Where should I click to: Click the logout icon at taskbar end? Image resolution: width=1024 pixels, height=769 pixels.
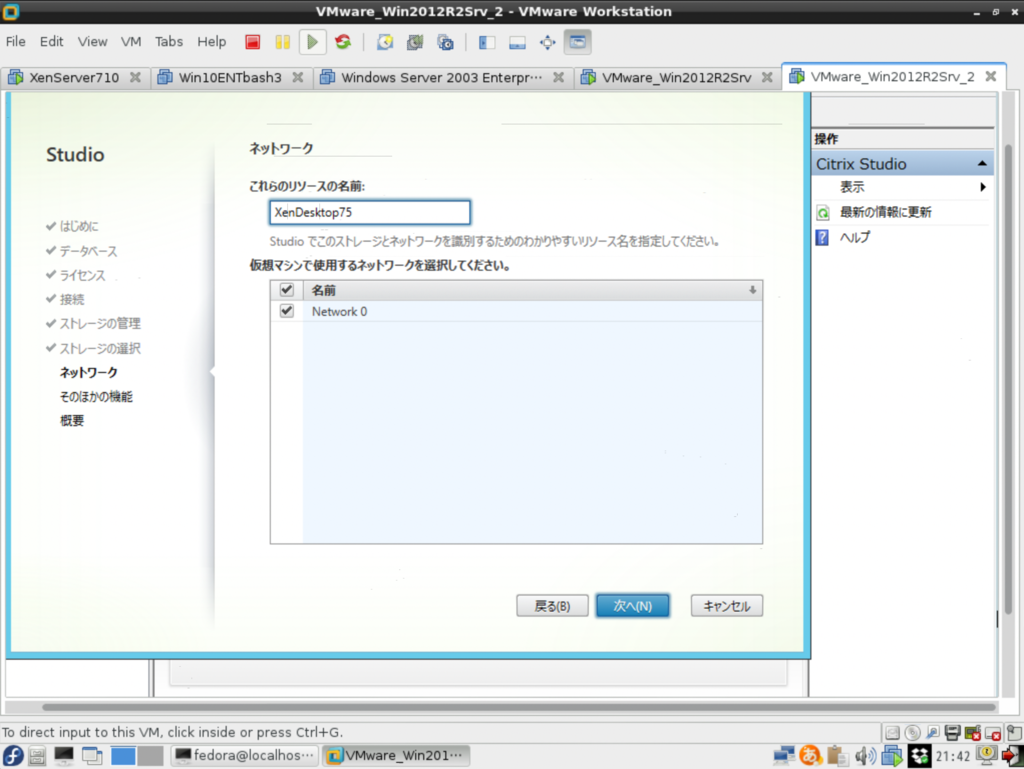[1012, 756]
